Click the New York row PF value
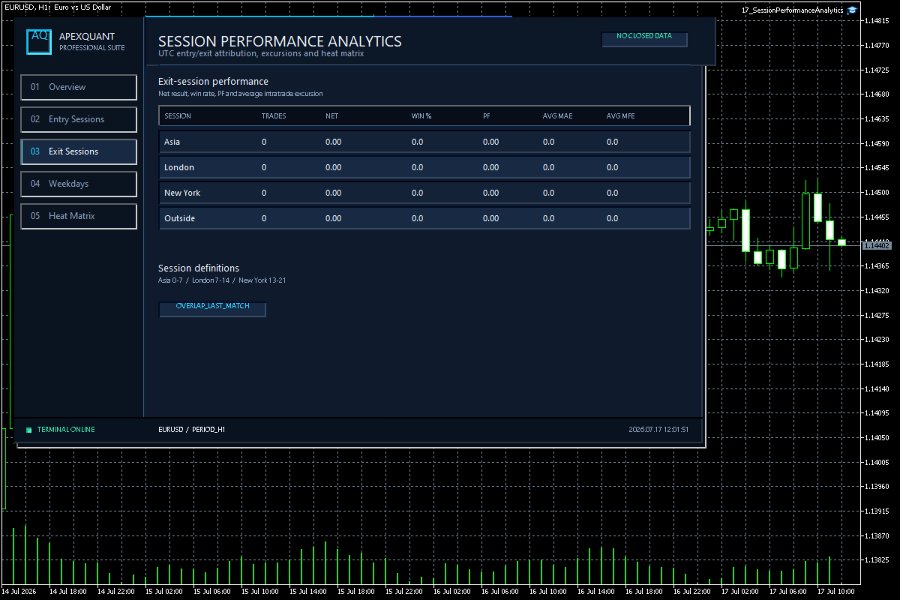The image size is (900, 600). pyautogui.click(x=491, y=193)
